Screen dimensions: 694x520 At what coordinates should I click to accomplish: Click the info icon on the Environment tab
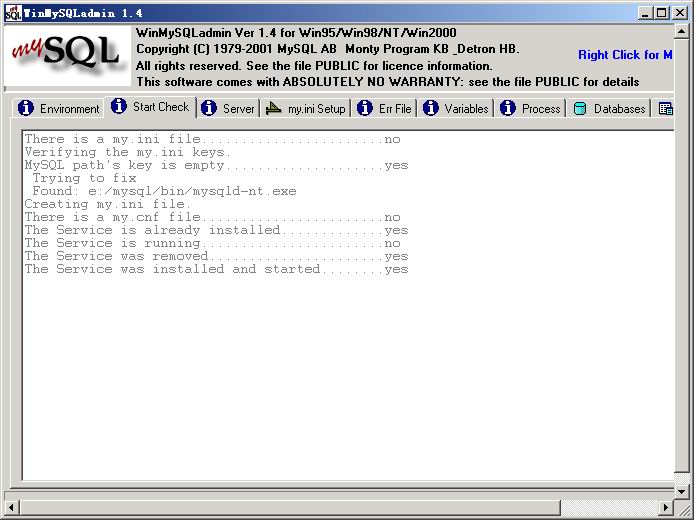(26, 108)
